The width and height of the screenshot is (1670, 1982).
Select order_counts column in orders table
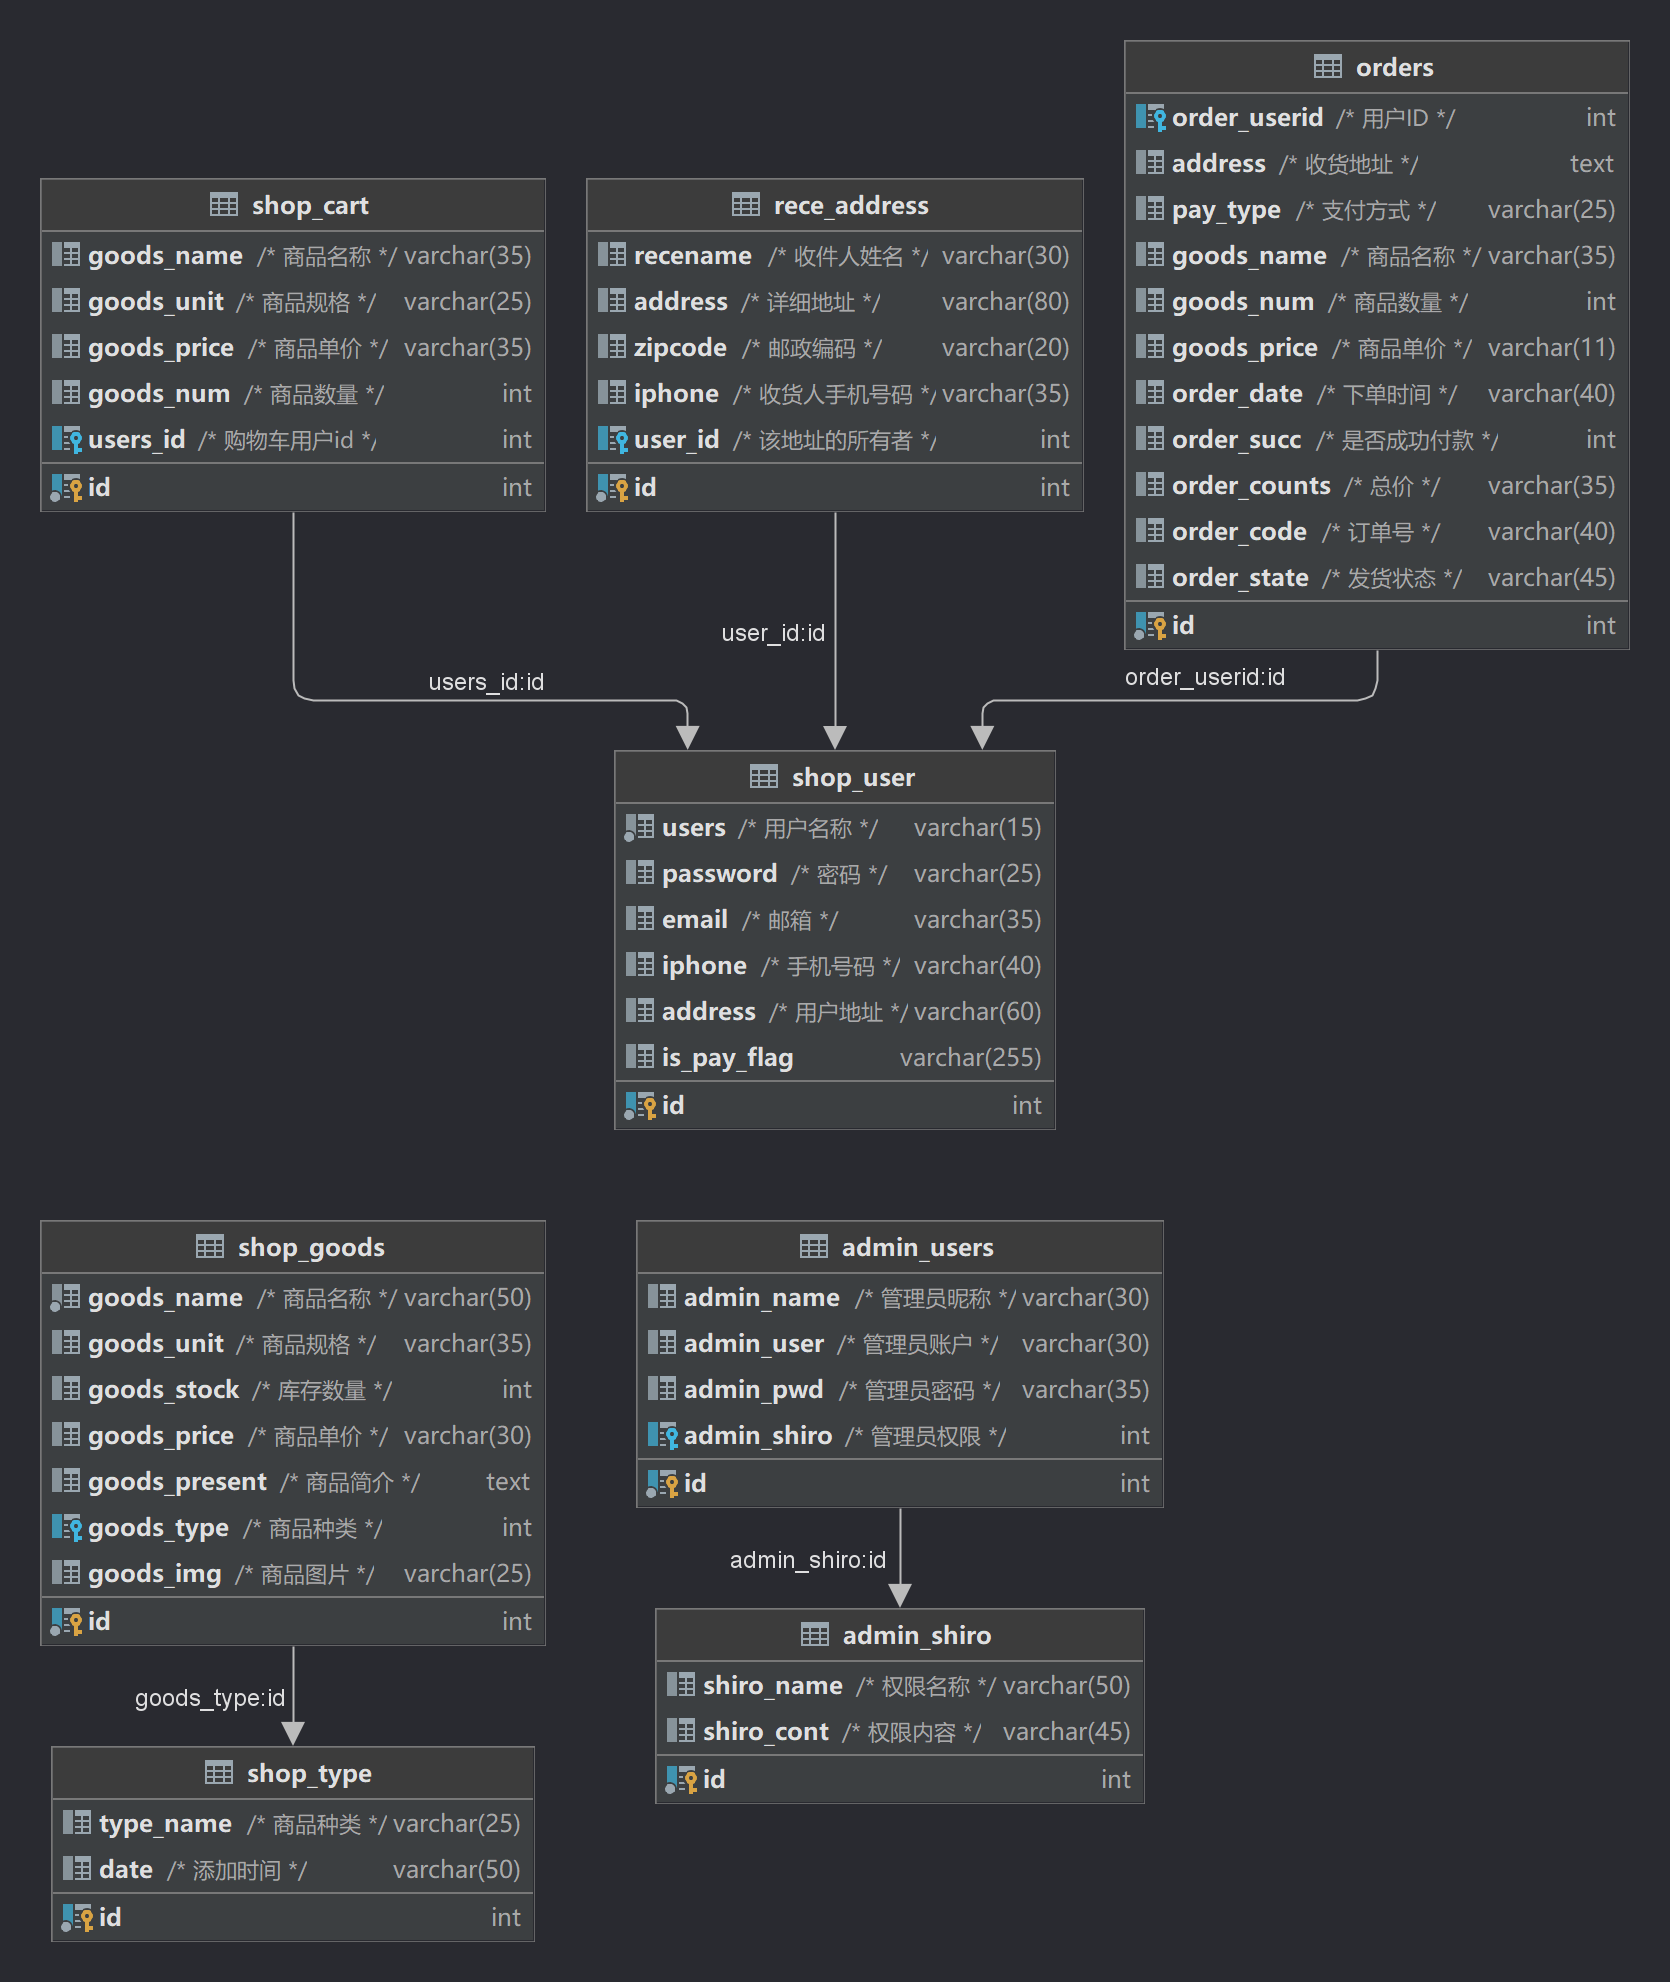point(1377,486)
